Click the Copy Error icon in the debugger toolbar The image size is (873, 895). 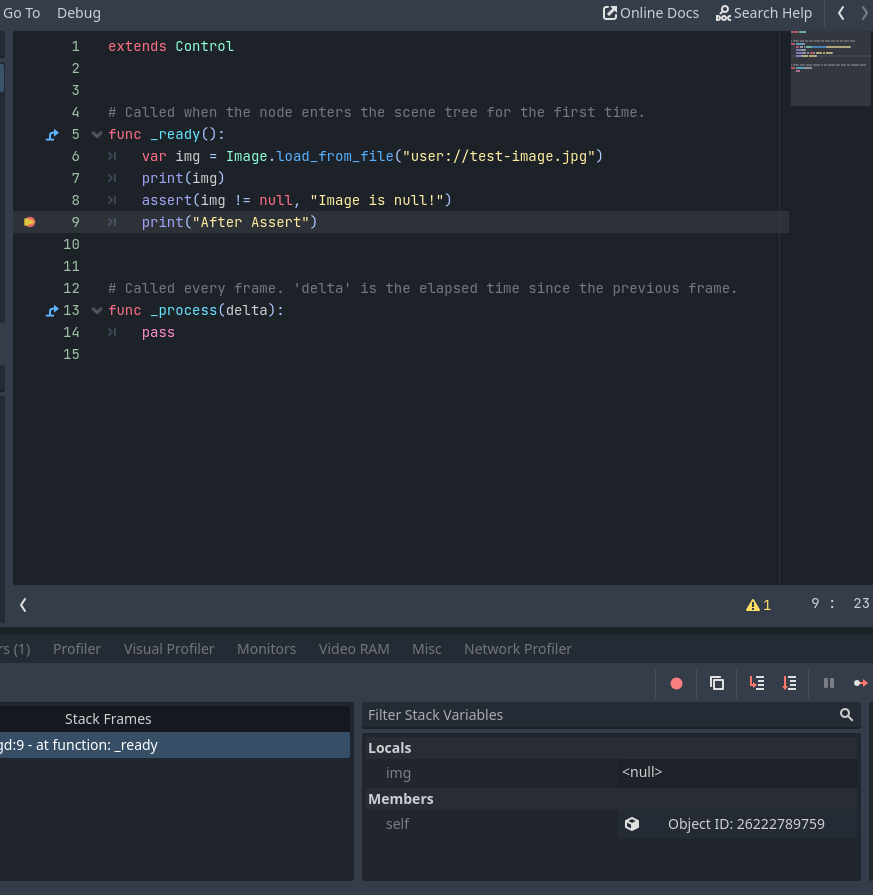click(x=717, y=683)
